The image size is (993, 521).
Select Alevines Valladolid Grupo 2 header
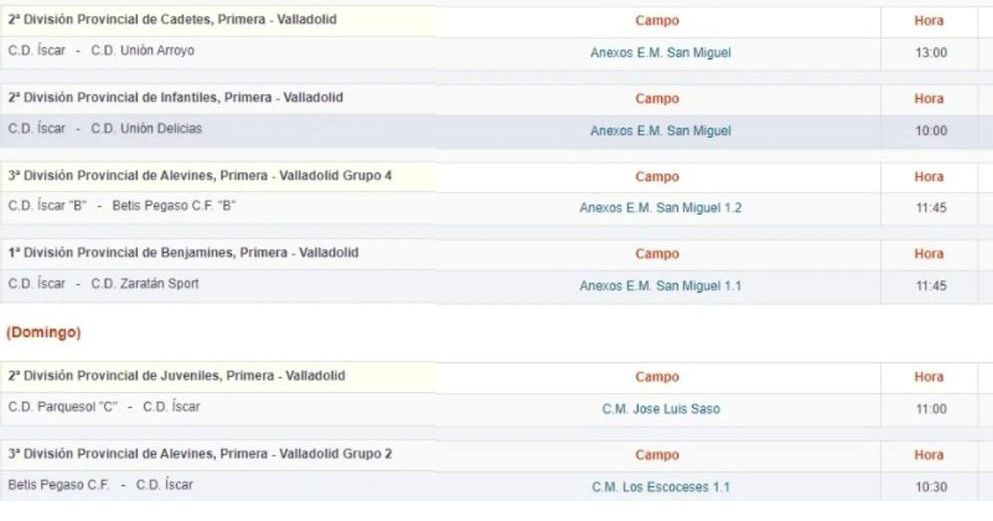pyautogui.click(x=200, y=454)
